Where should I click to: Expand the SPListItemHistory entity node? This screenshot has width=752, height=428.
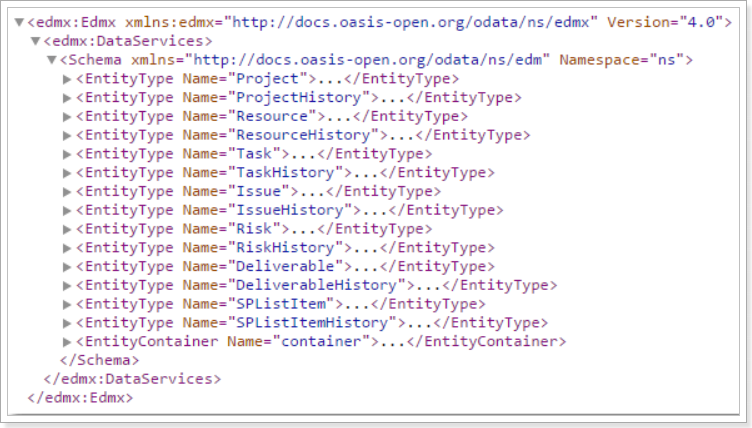coord(67,323)
